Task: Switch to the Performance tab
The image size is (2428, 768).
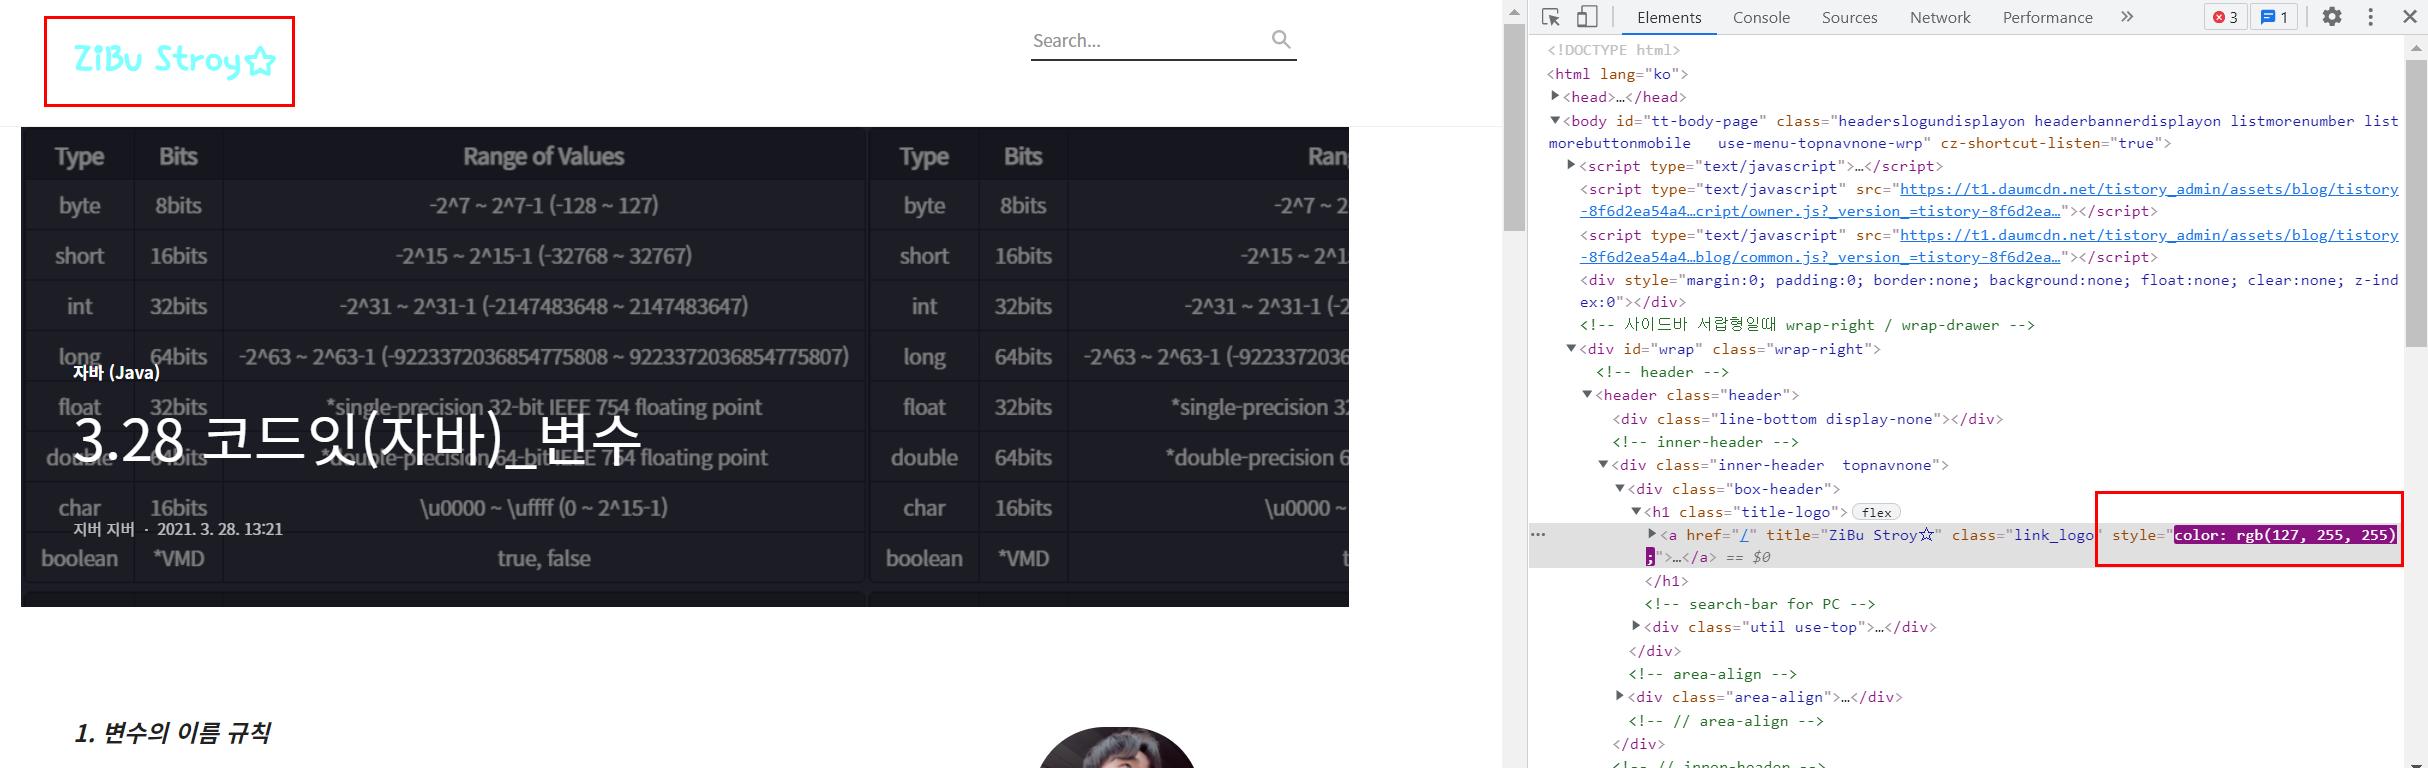Action: [x=2047, y=17]
